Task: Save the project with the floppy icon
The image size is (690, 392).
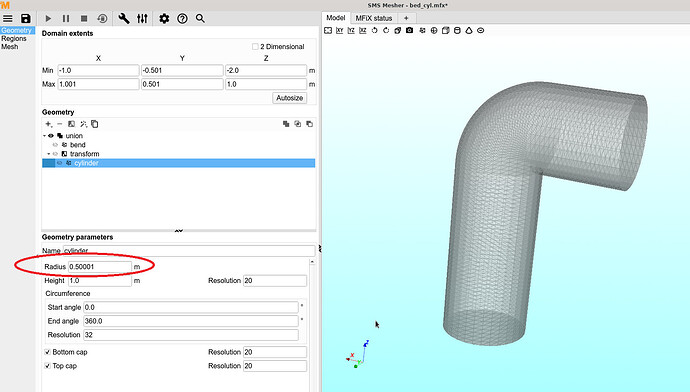Action: coord(26,18)
